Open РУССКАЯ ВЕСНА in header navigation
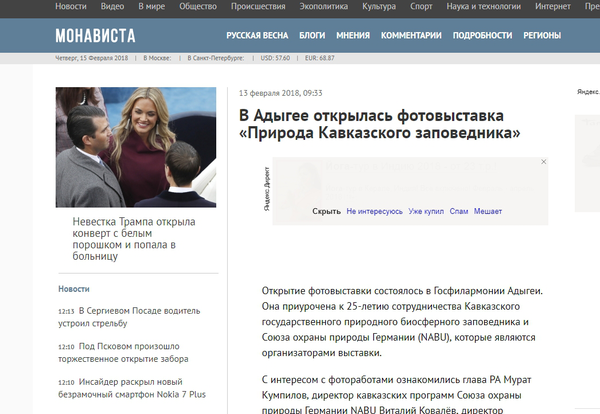Screen dimensions: 600x414 pos(257,36)
